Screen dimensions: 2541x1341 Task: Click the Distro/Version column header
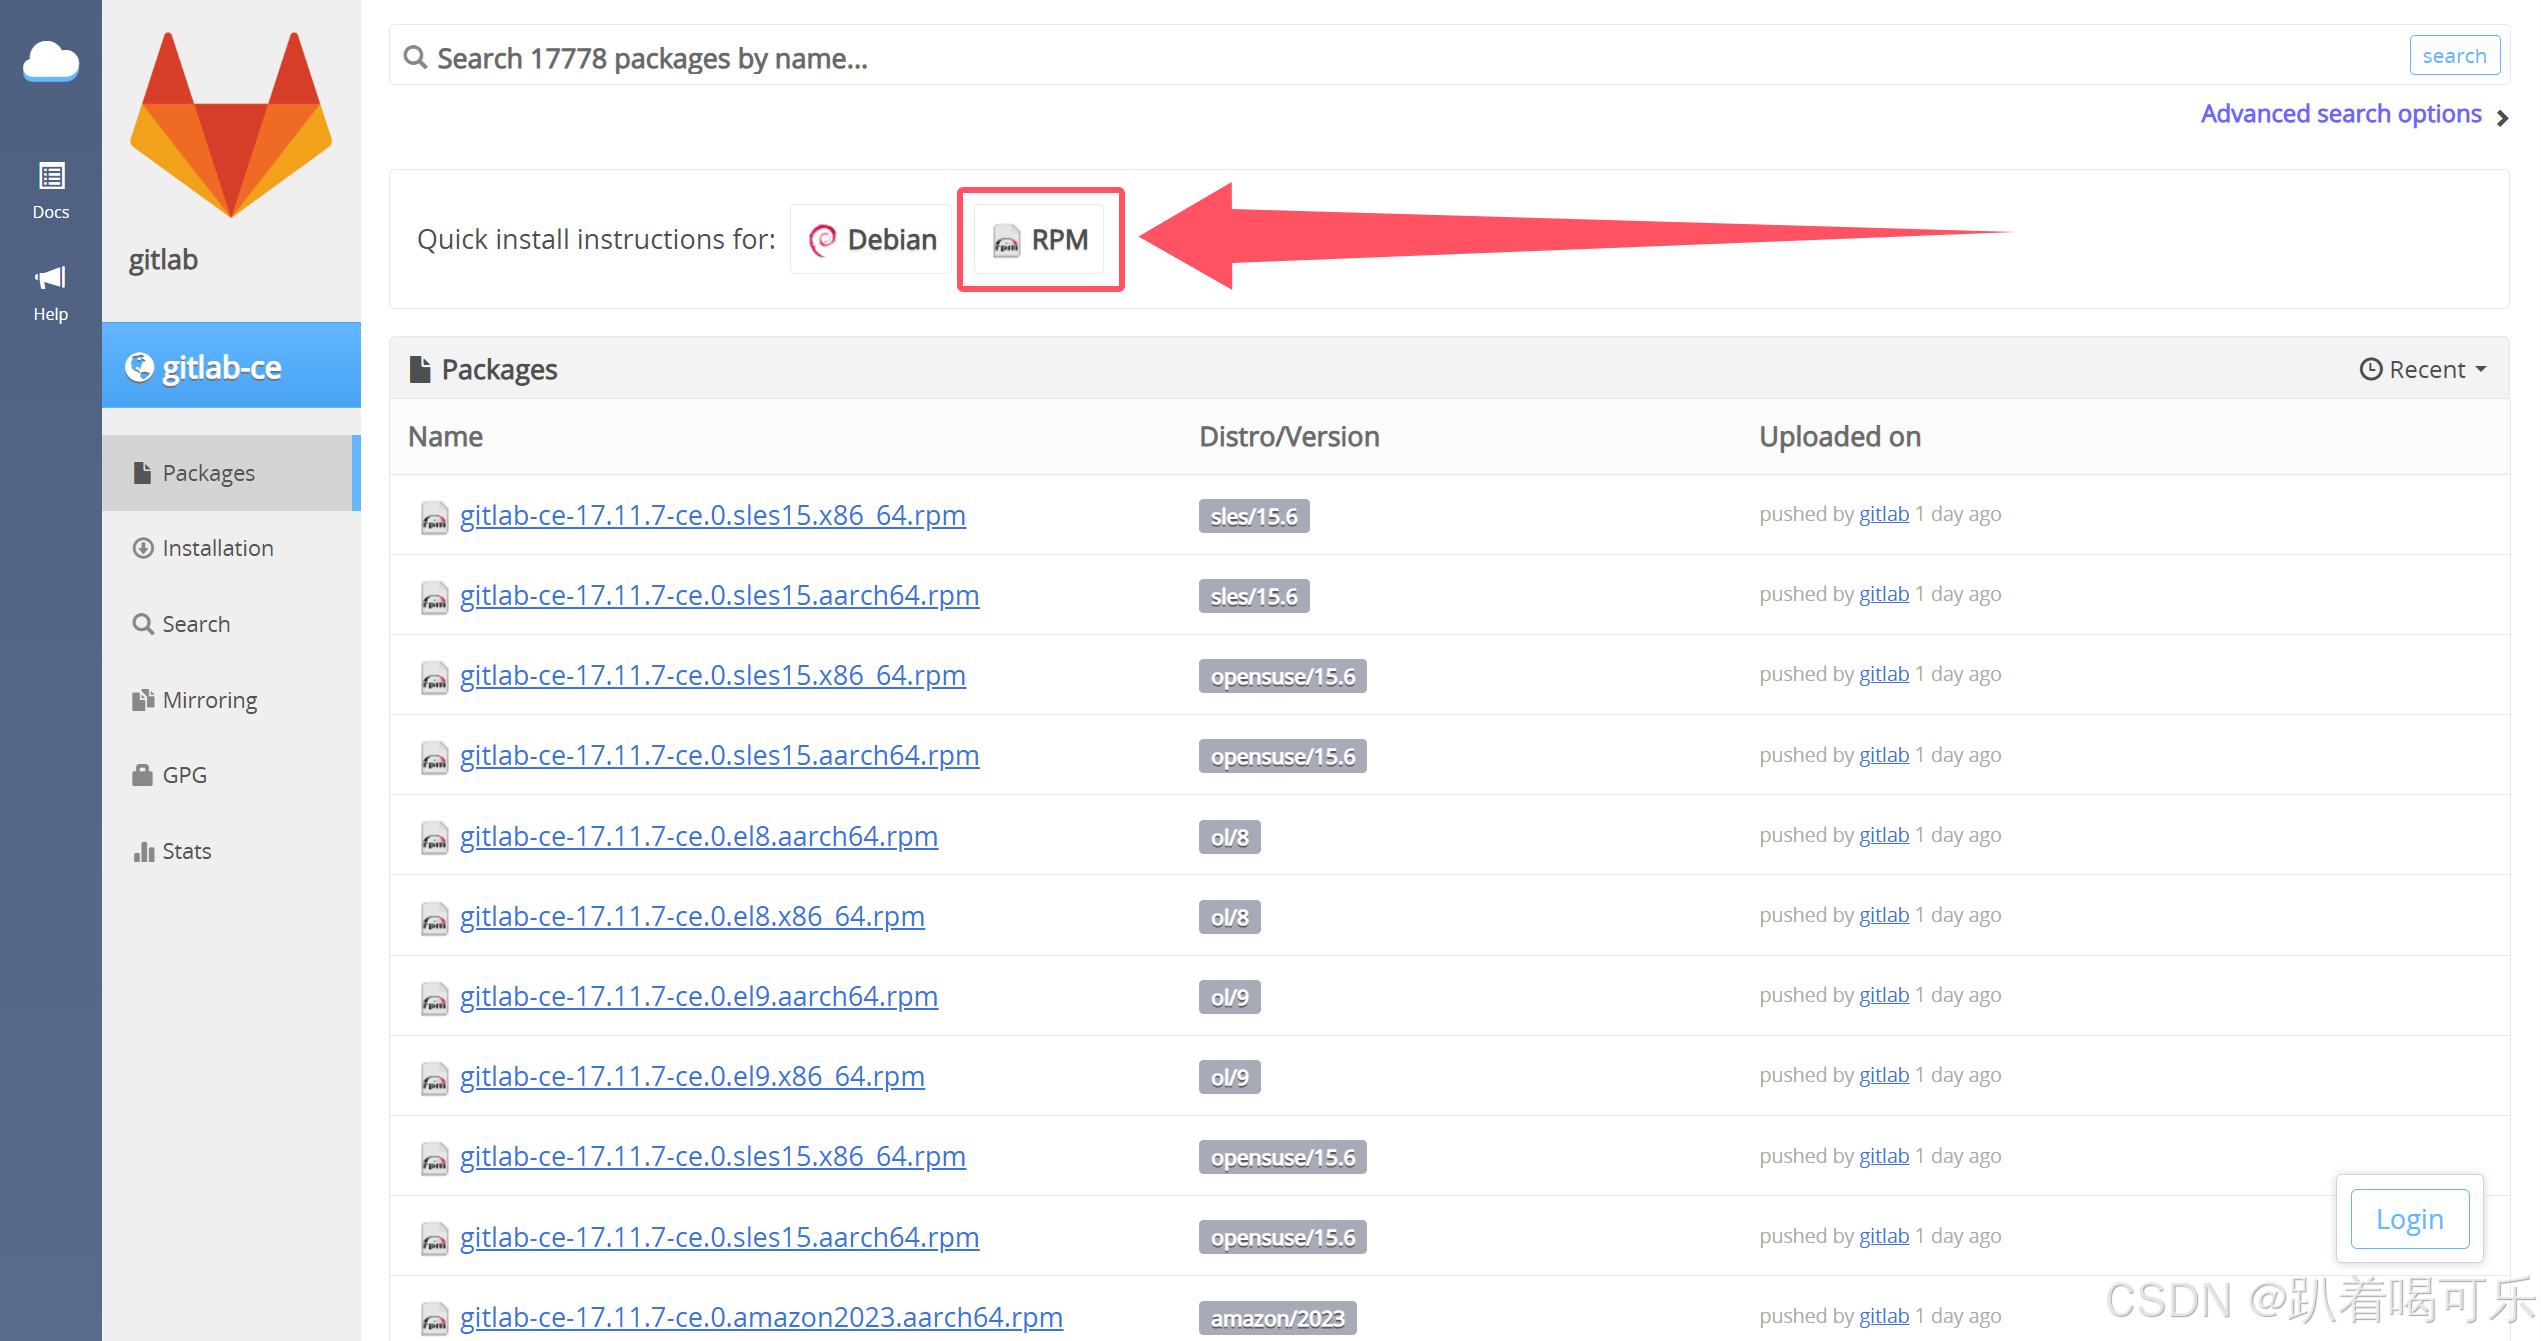[x=1289, y=437]
